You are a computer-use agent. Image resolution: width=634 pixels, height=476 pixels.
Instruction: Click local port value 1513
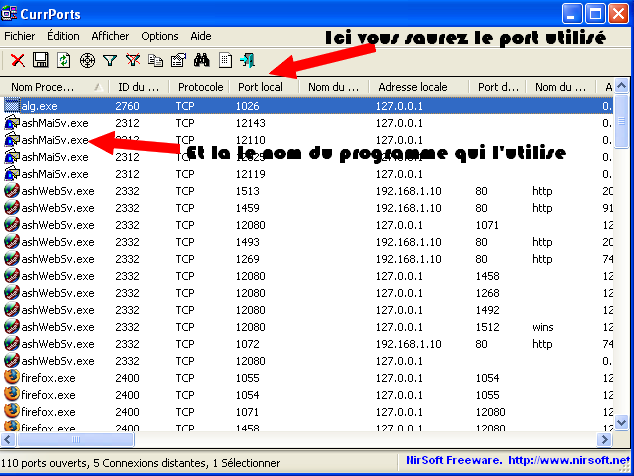(x=247, y=191)
